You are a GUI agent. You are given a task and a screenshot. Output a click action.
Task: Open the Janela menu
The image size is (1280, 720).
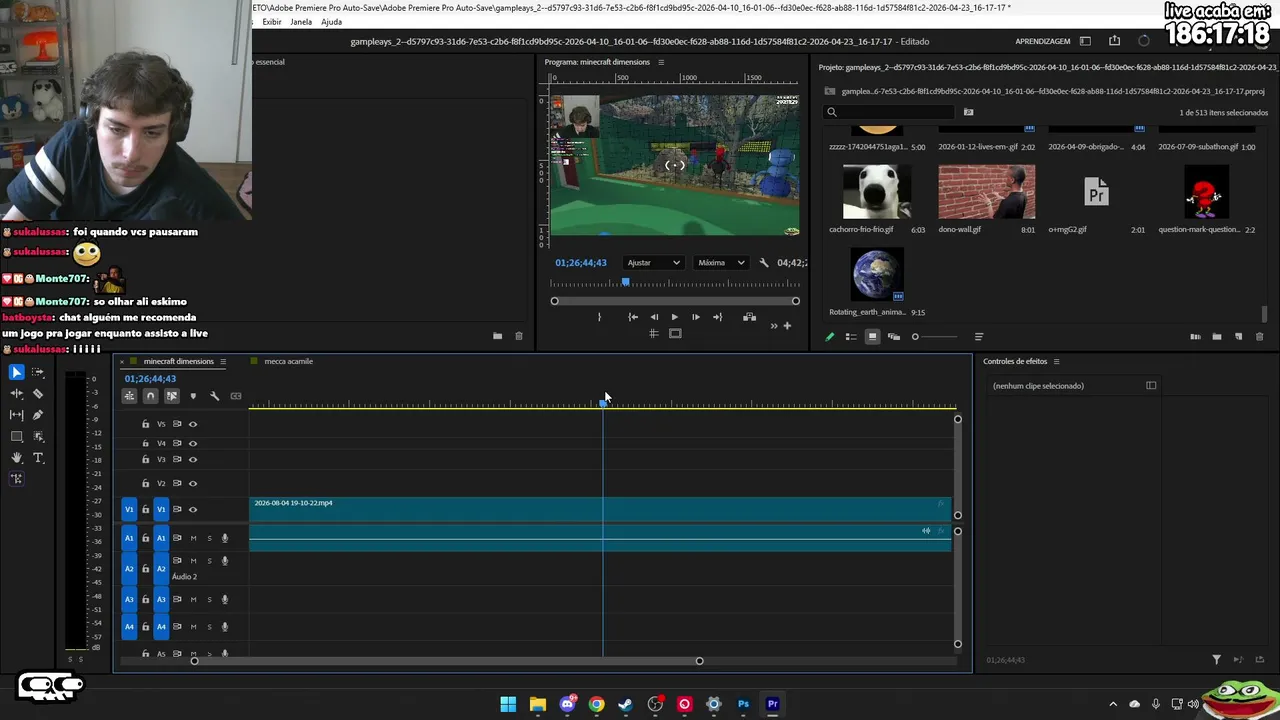click(301, 22)
